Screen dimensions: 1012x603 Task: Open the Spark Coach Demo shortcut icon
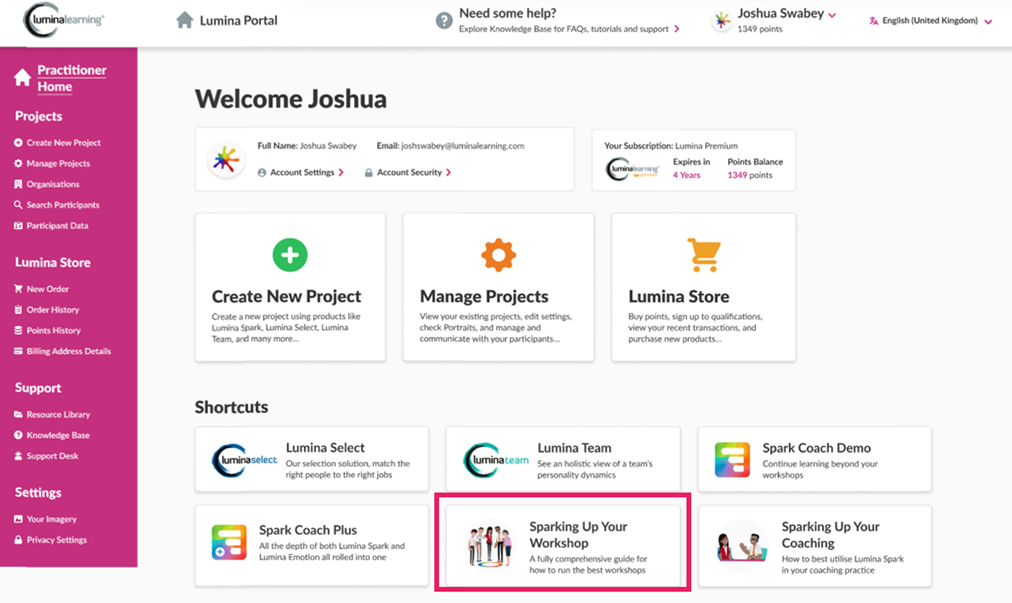point(733,460)
